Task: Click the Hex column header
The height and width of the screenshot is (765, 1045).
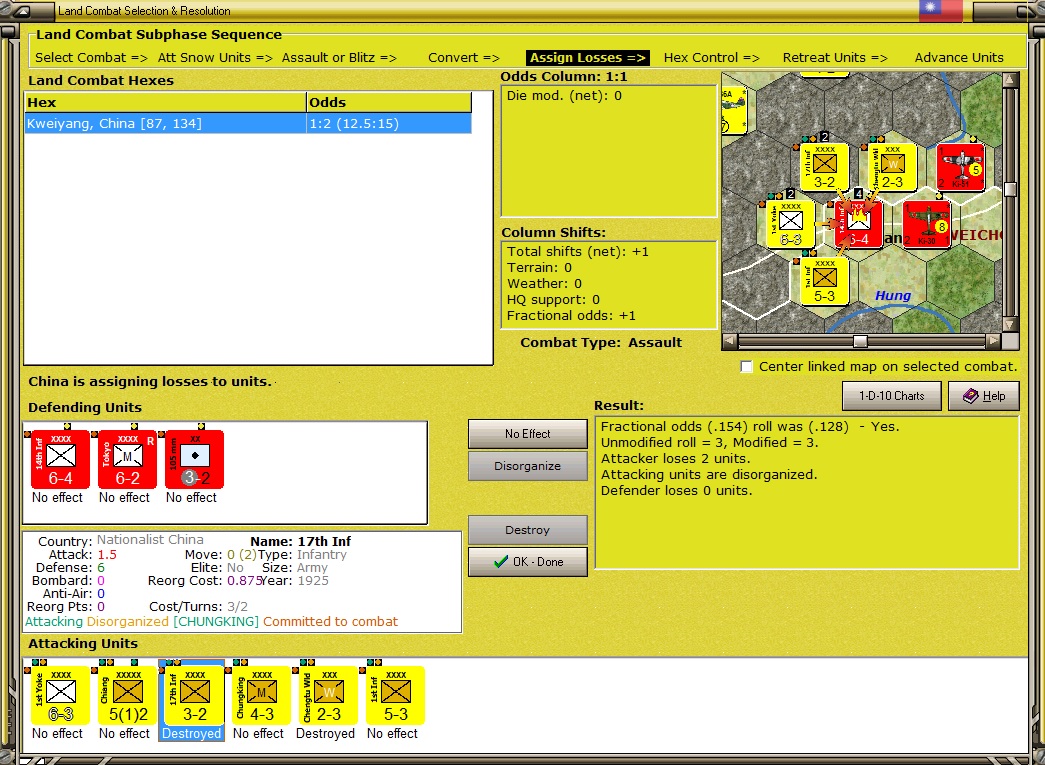Action: coord(165,102)
